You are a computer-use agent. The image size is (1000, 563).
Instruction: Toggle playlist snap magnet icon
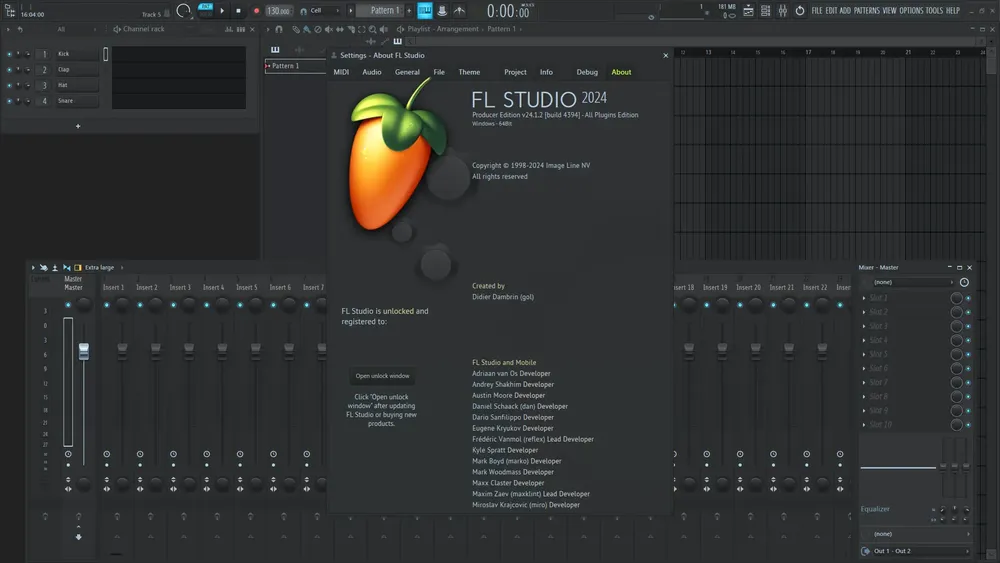tap(279, 29)
